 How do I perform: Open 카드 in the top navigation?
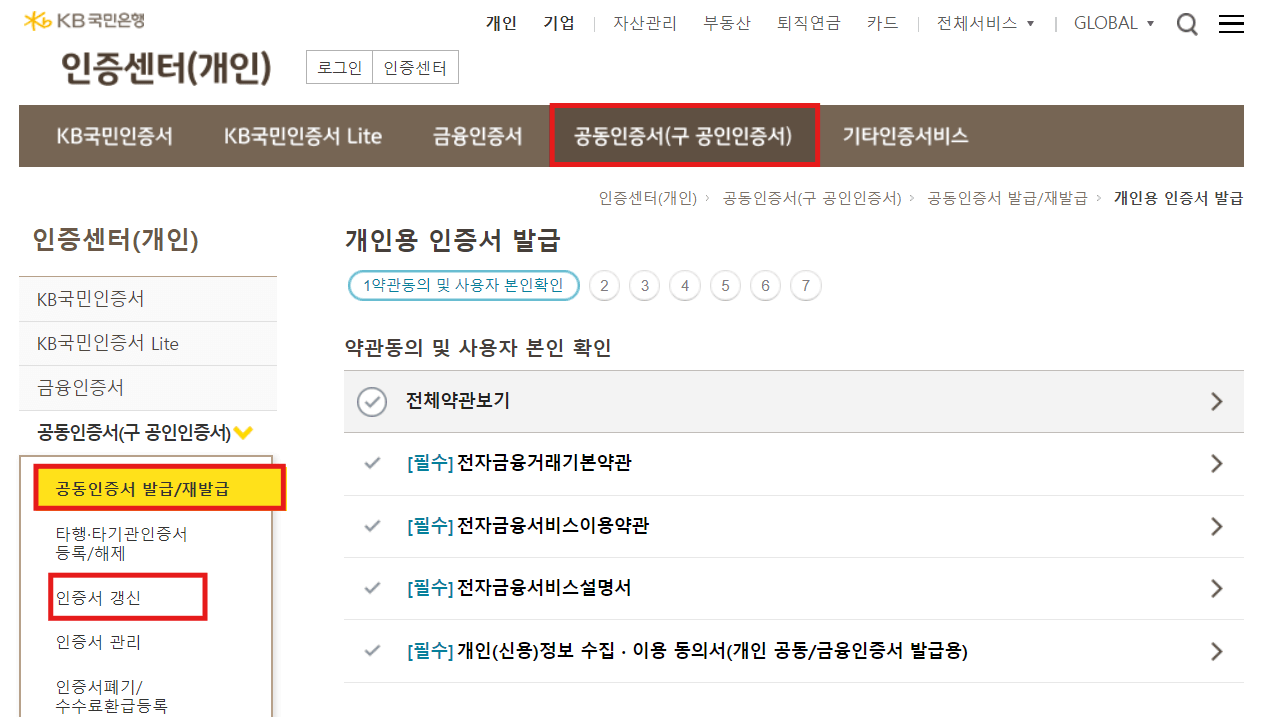pyautogui.click(x=882, y=23)
